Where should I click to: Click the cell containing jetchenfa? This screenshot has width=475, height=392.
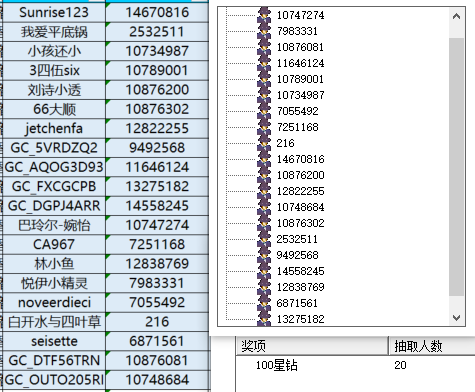pyautogui.click(x=54, y=128)
